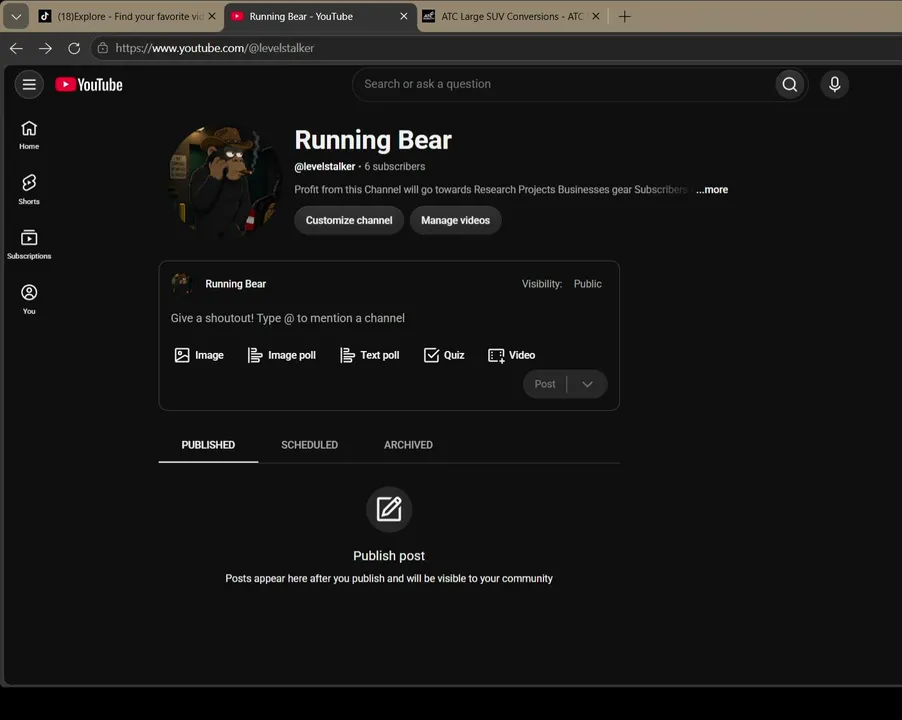Close the TikTok Explore tab
The width and height of the screenshot is (902, 720).
point(212,16)
